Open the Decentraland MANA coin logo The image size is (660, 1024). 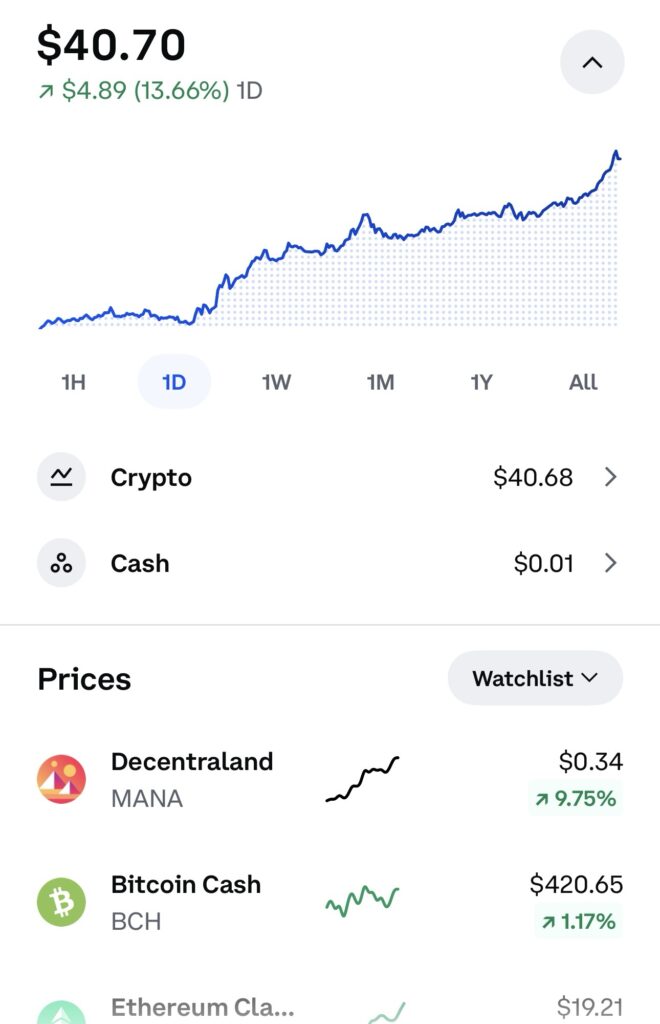61,779
